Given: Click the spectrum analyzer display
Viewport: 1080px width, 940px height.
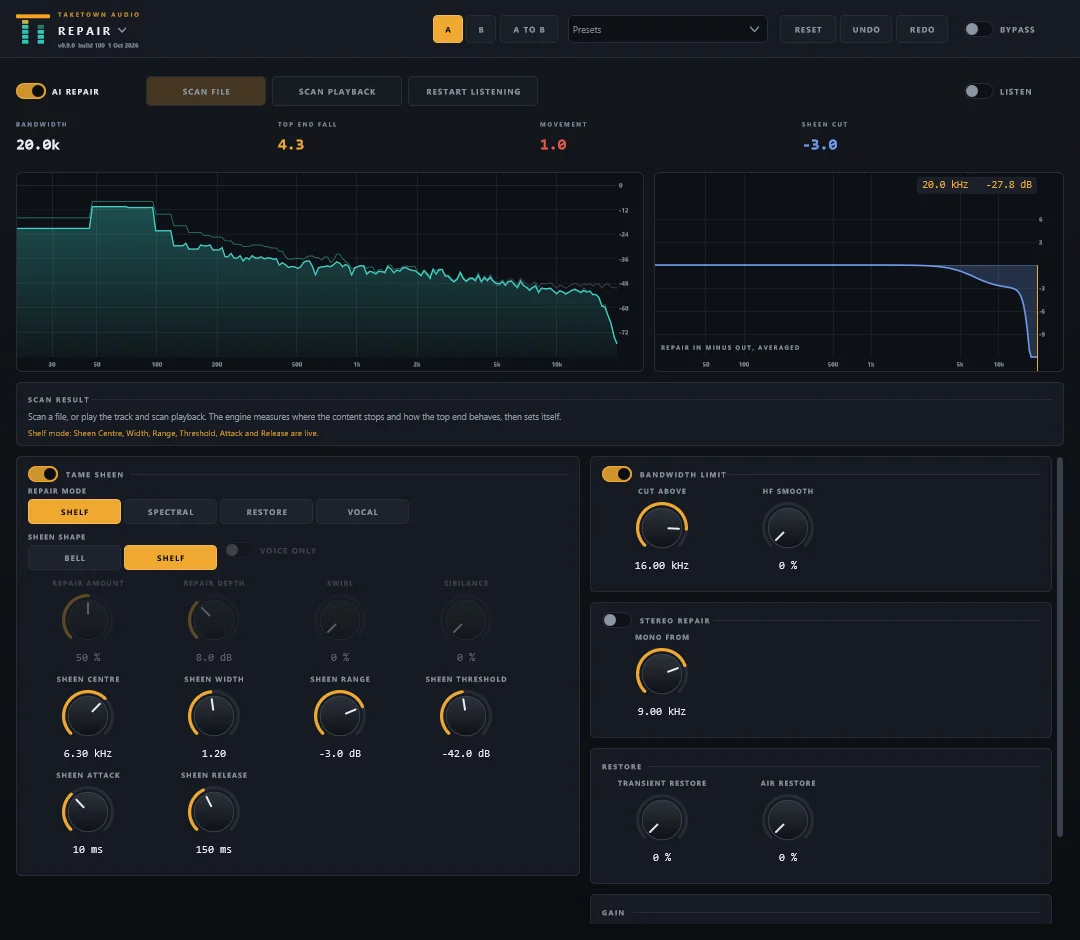Looking at the screenshot, I should click(329, 272).
